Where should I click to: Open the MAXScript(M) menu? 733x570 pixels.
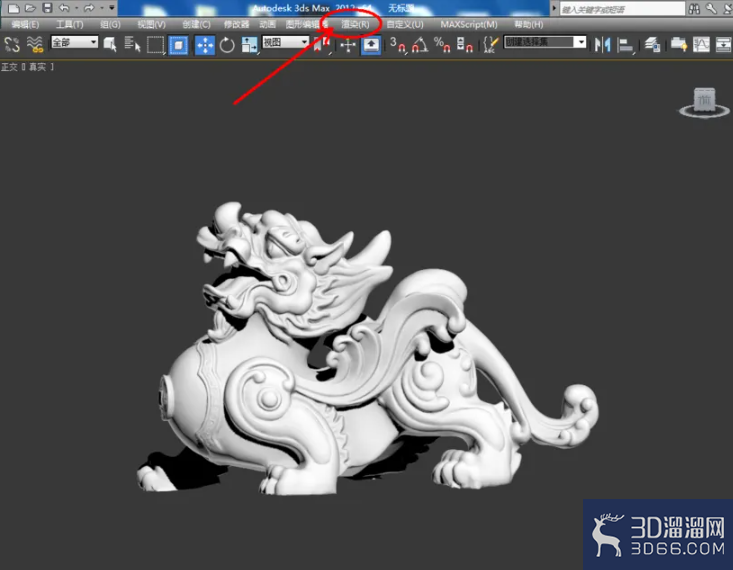tap(469, 24)
